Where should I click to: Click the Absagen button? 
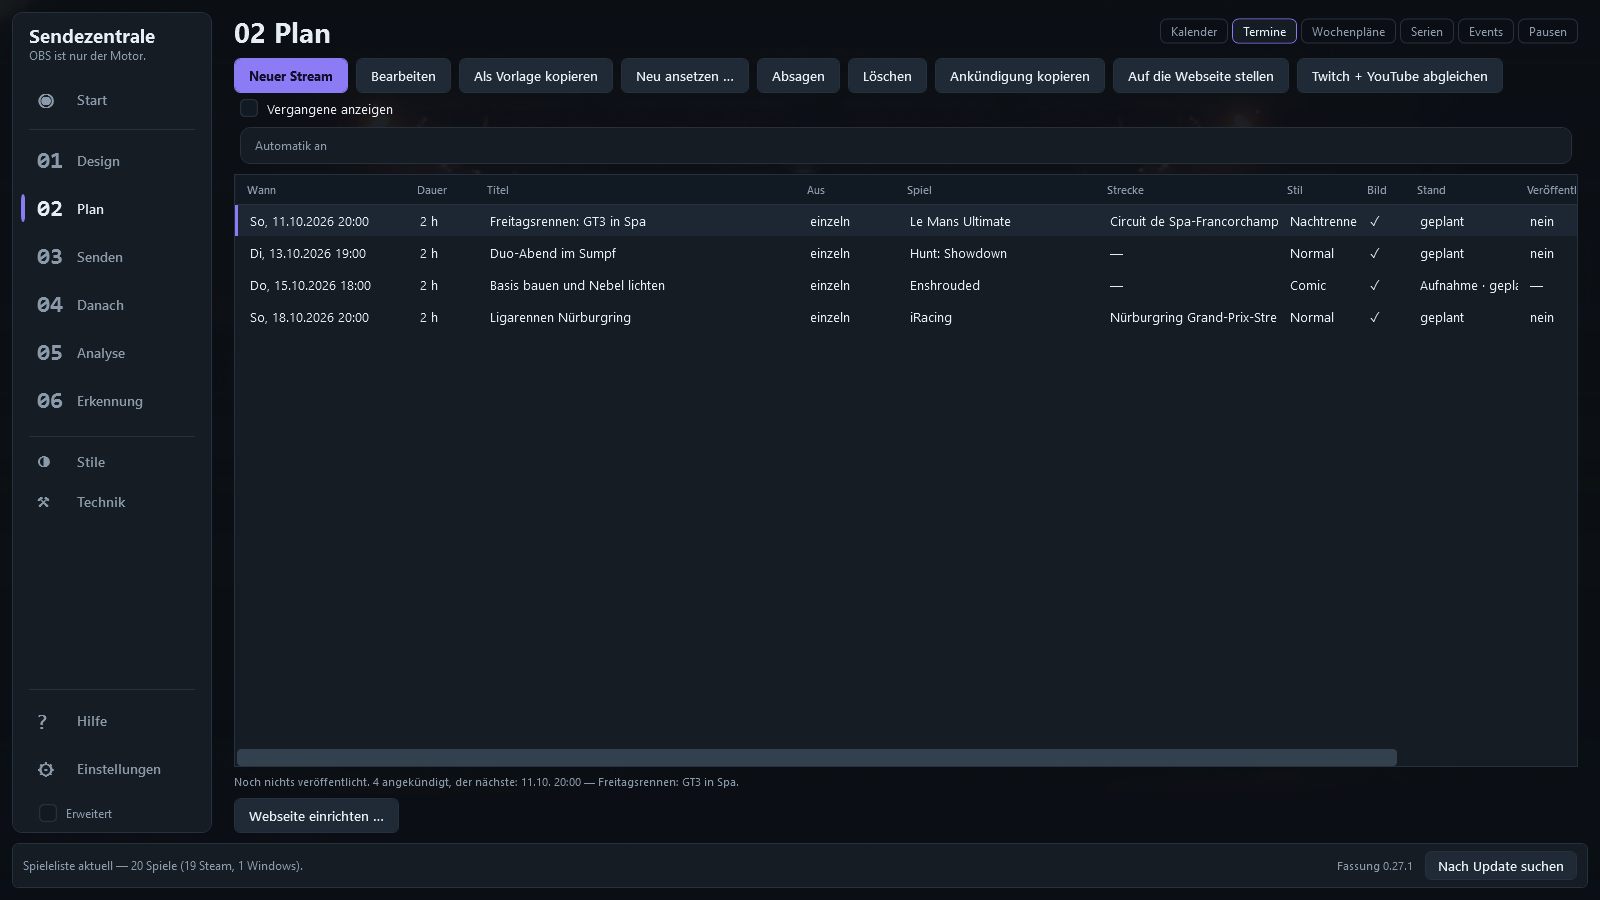click(798, 76)
